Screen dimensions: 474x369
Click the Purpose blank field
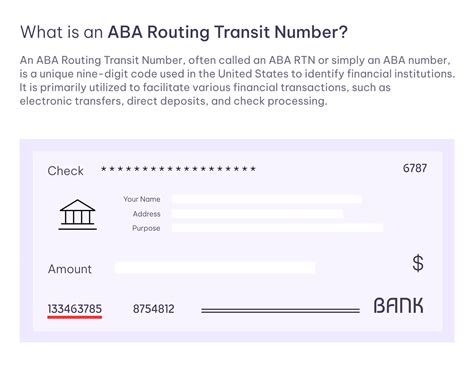pos(277,228)
